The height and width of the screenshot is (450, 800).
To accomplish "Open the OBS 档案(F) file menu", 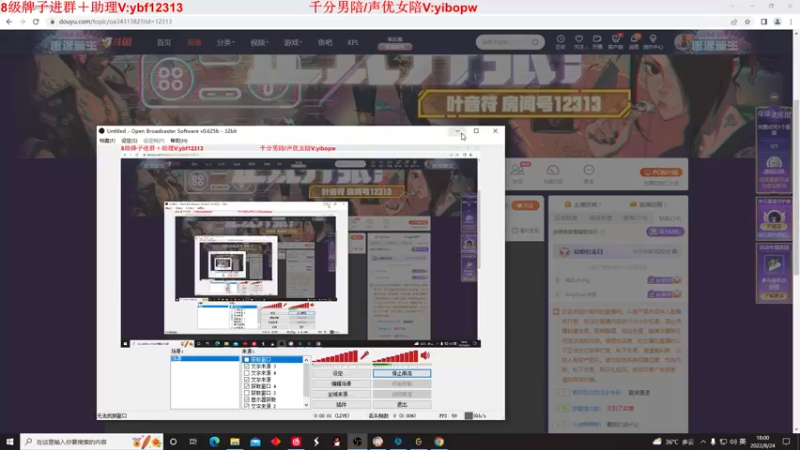I will point(107,141).
